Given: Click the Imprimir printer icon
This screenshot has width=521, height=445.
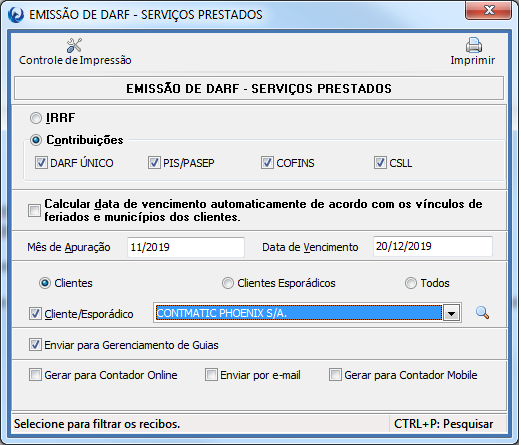Looking at the screenshot, I should (x=473, y=45).
